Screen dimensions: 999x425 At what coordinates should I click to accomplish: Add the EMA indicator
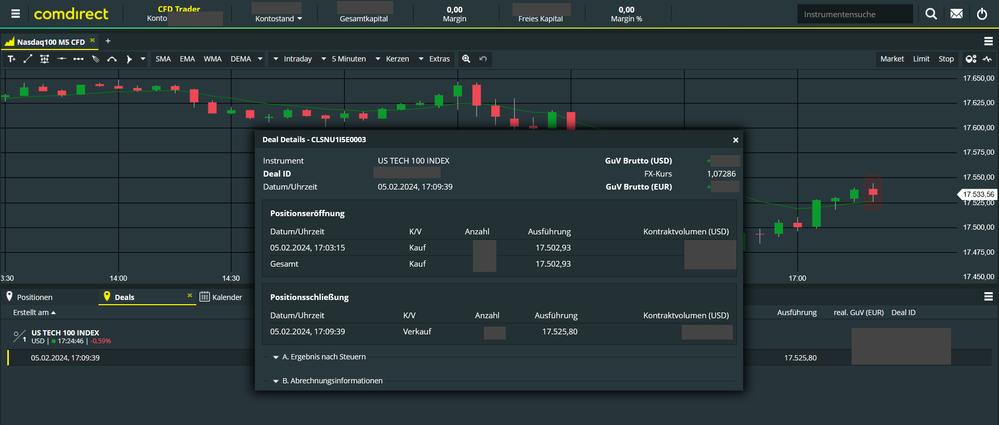click(187, 59)
